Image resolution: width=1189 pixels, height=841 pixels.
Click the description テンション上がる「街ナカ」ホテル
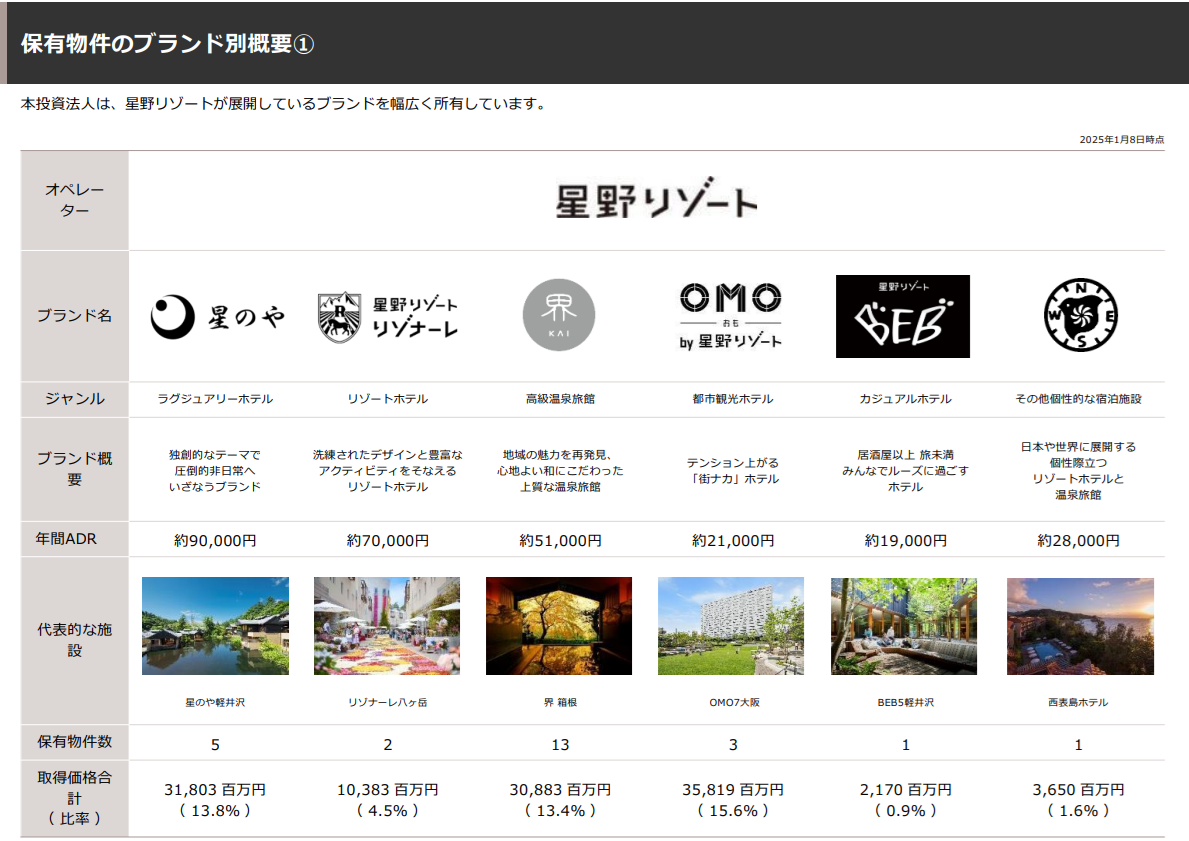point(733,470)
